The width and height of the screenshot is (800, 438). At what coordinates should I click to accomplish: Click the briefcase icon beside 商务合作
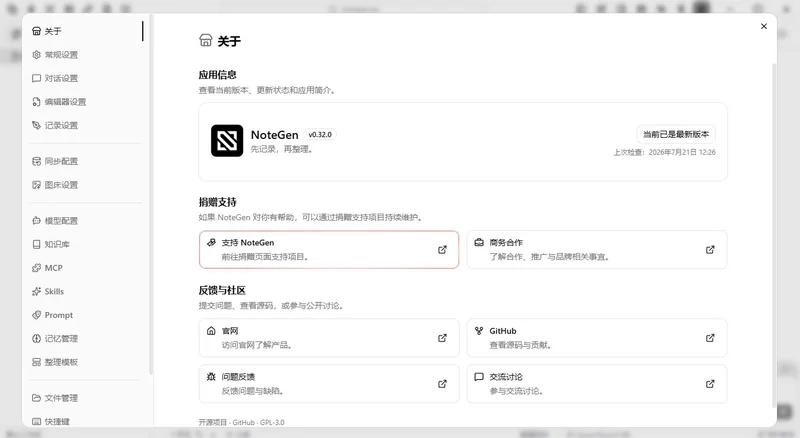(479, 242)
